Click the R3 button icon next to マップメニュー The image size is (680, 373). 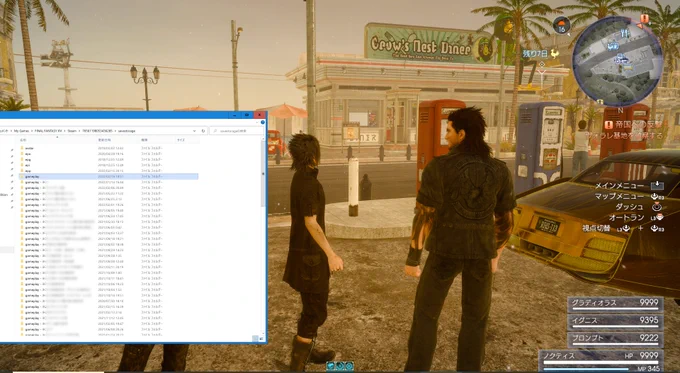pos(657,196)
